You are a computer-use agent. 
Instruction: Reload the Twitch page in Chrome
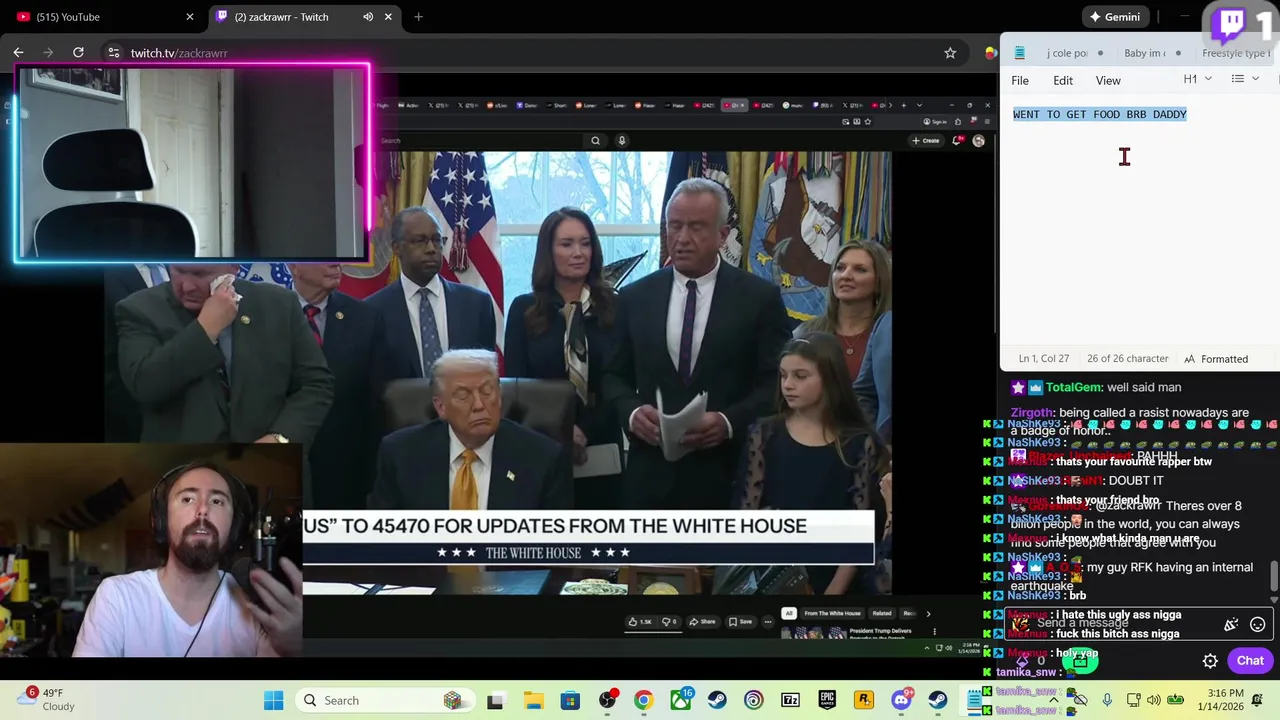click(78, 52)
